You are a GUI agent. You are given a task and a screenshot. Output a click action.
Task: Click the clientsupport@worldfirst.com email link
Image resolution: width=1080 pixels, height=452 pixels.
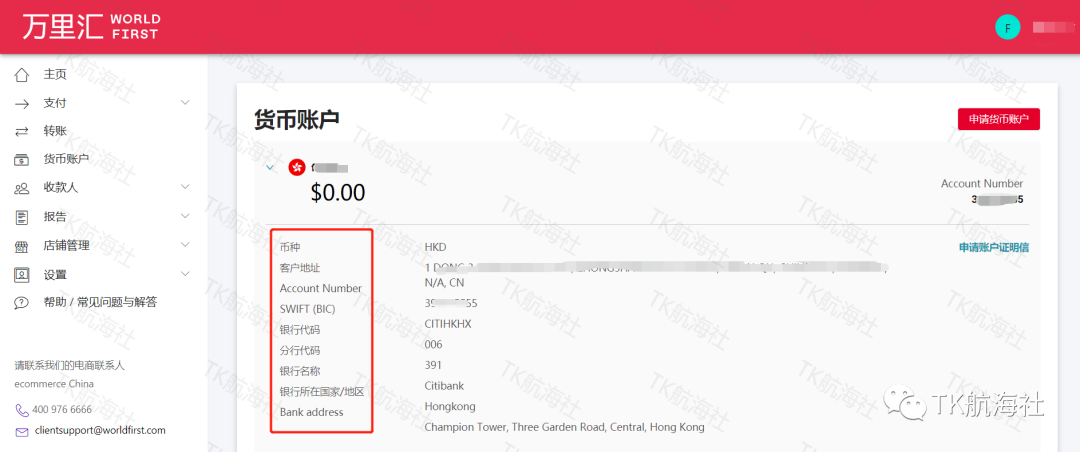pyautogui.click(x=100, y=431)
